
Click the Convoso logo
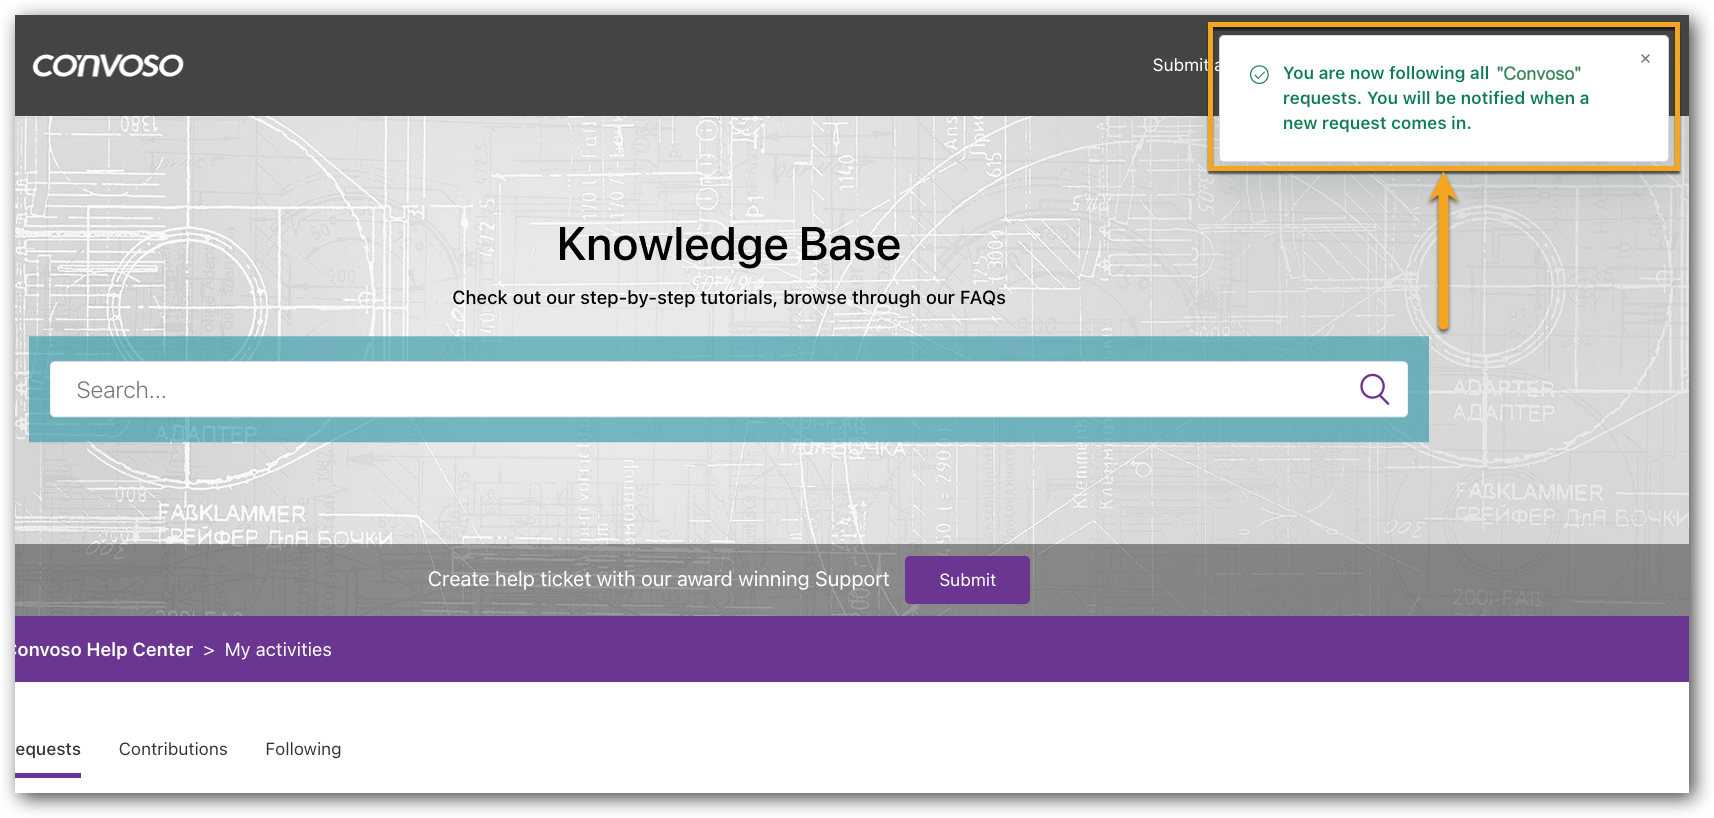tap(108, 65)
